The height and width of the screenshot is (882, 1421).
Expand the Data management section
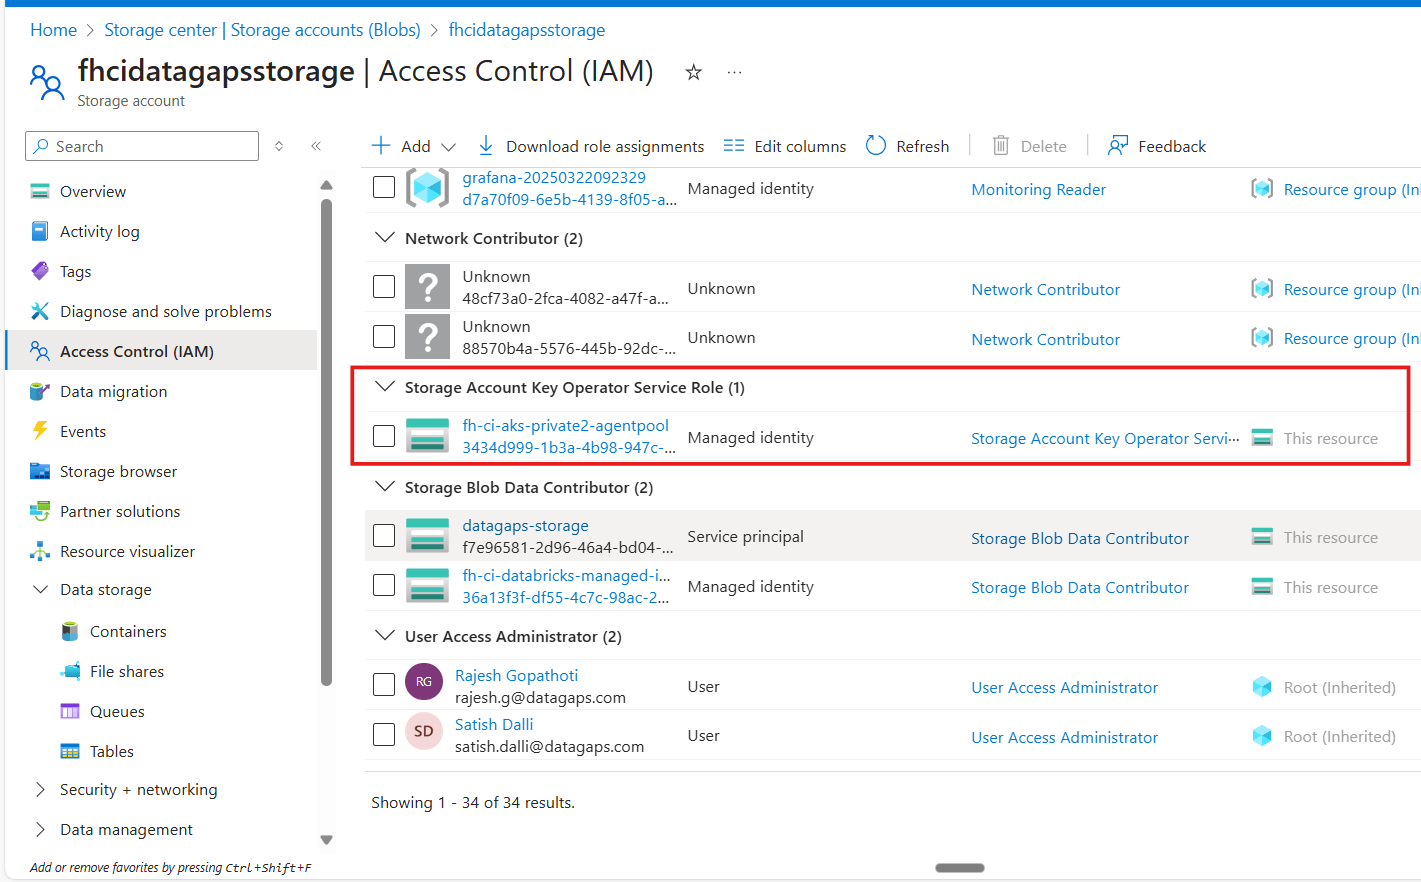(40, 830)
